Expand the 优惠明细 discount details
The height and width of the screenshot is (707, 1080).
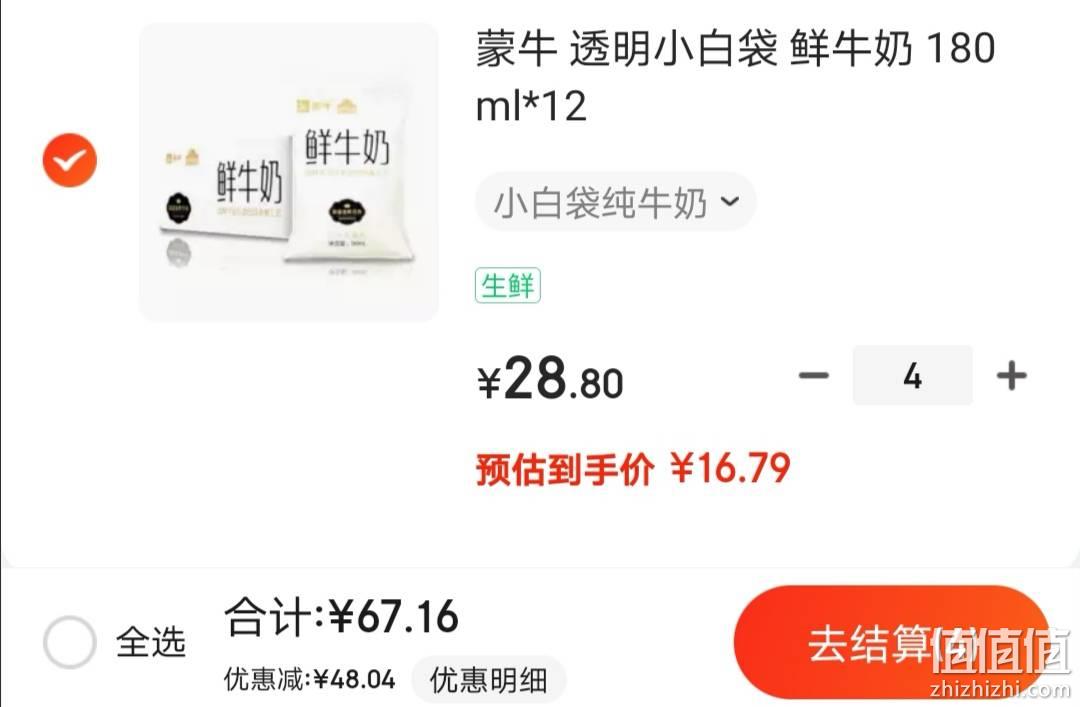(x=488, y=680)
